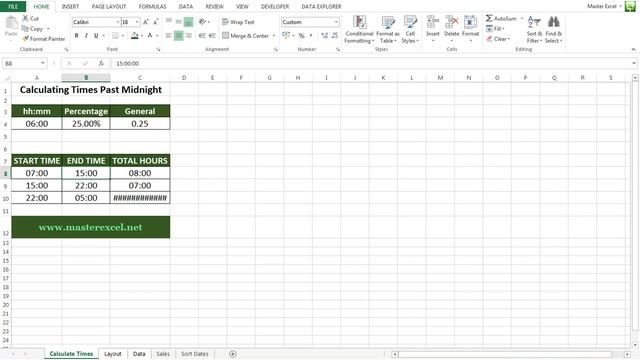Open the font name dropdown
The height and width of the screenshot is (360, 640).
point(118,22)
